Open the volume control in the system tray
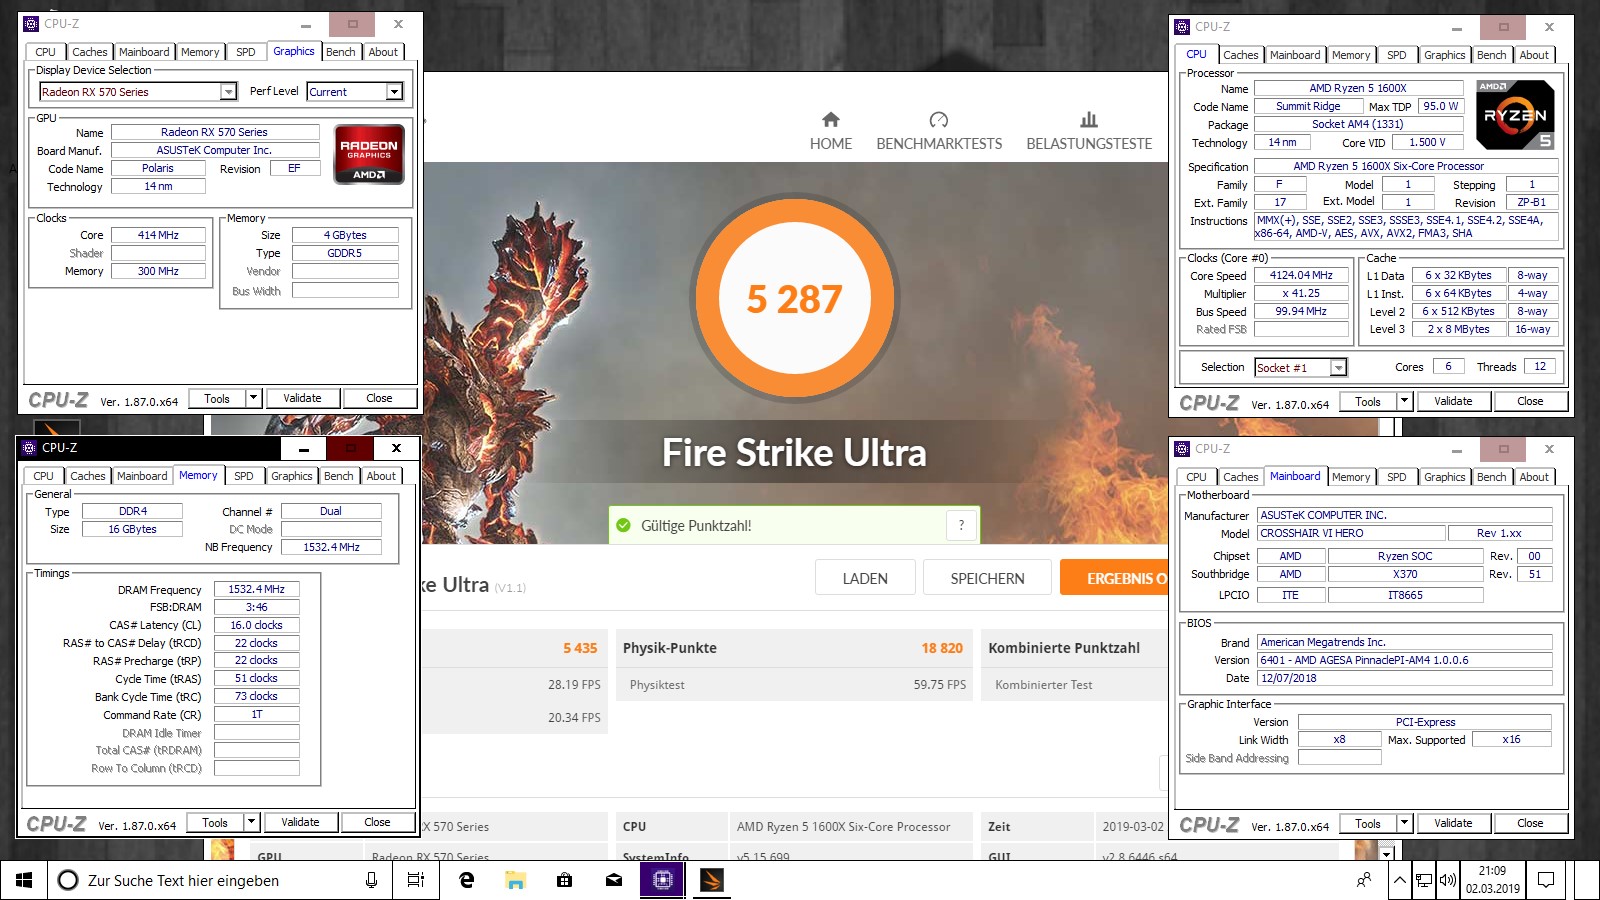This screenshot has width=1600, height=900. 1447,880
